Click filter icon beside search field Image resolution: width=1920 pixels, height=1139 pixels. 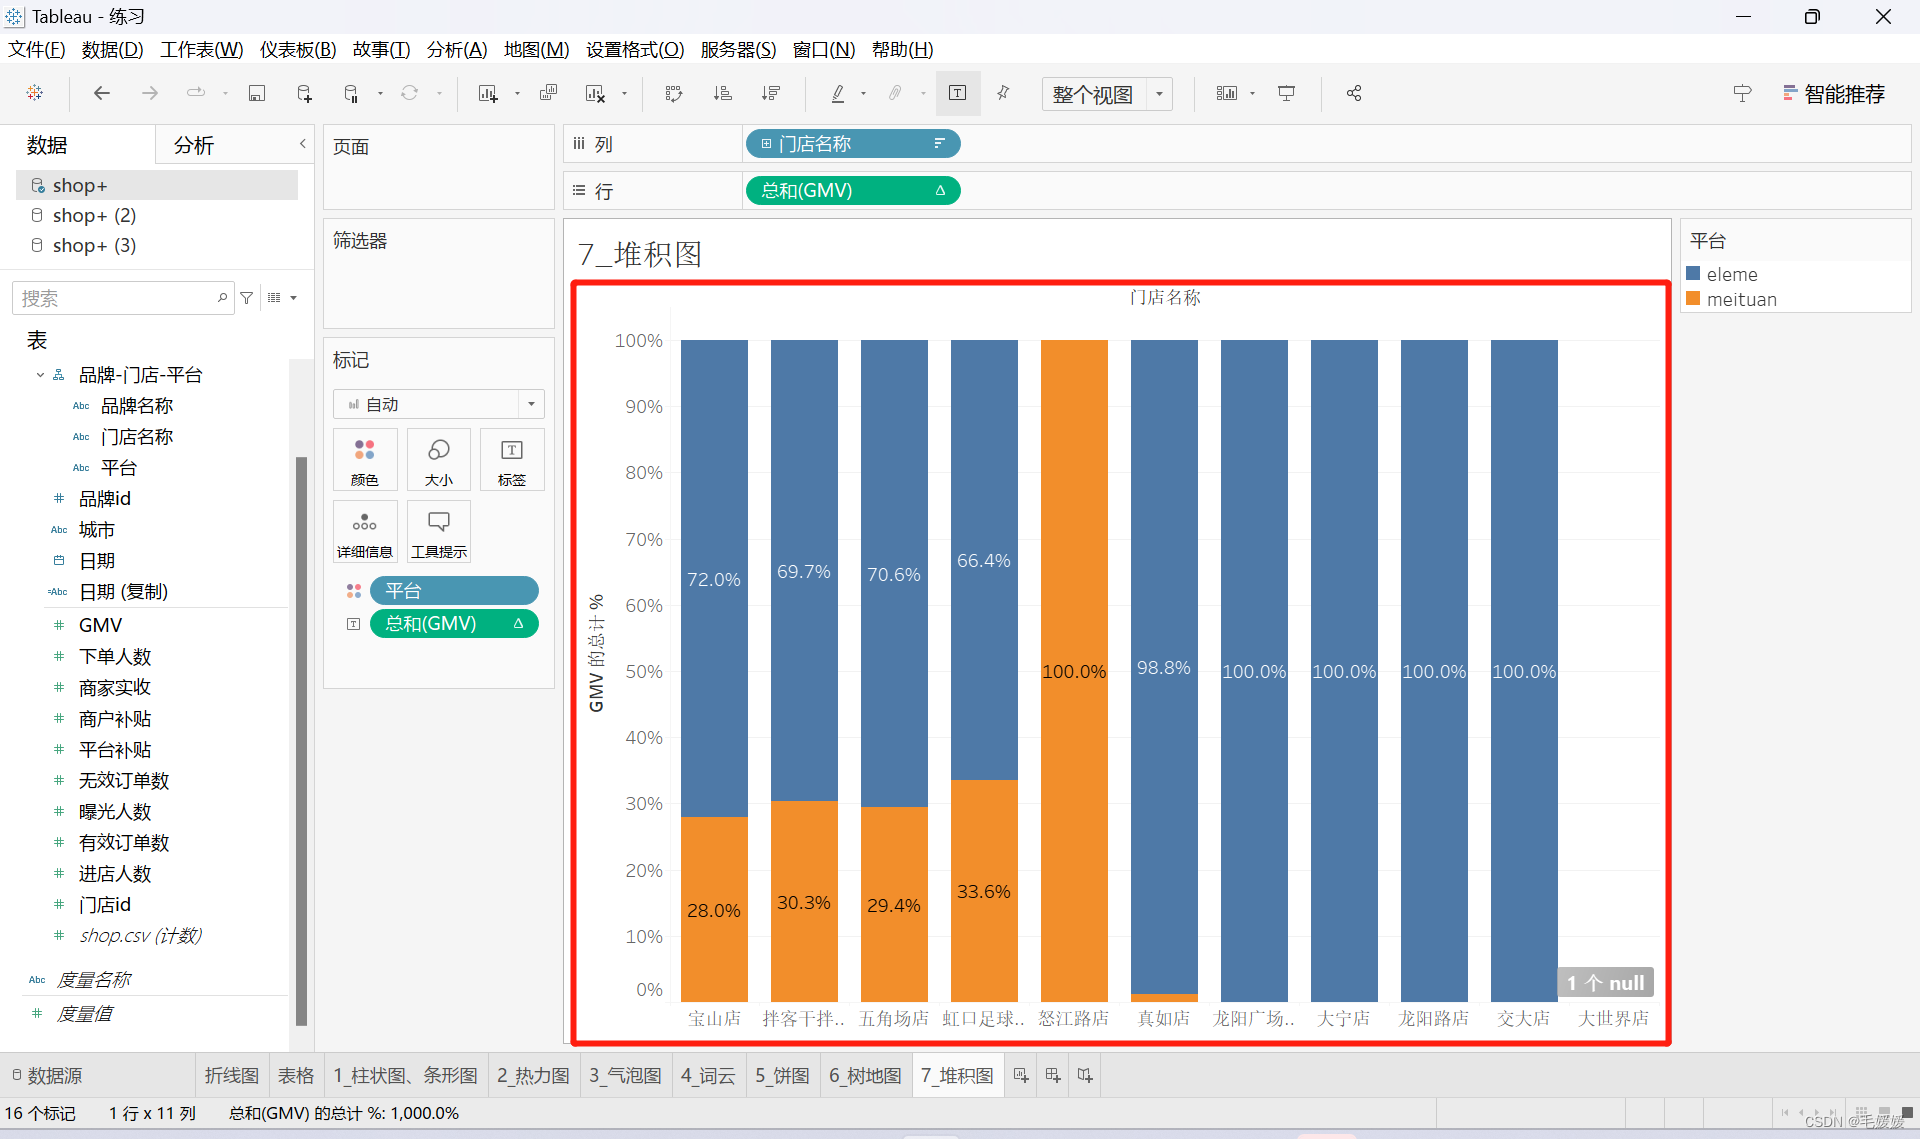tap(247, 298)
